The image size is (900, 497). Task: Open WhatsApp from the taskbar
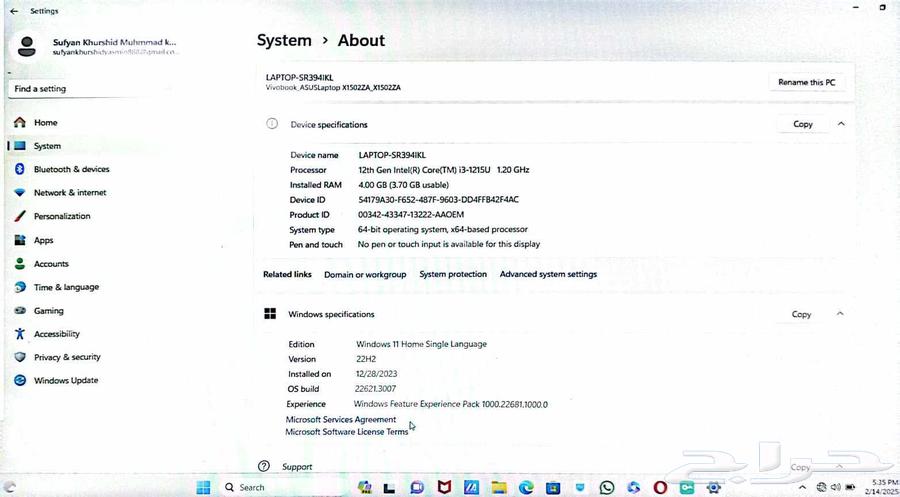607,487
